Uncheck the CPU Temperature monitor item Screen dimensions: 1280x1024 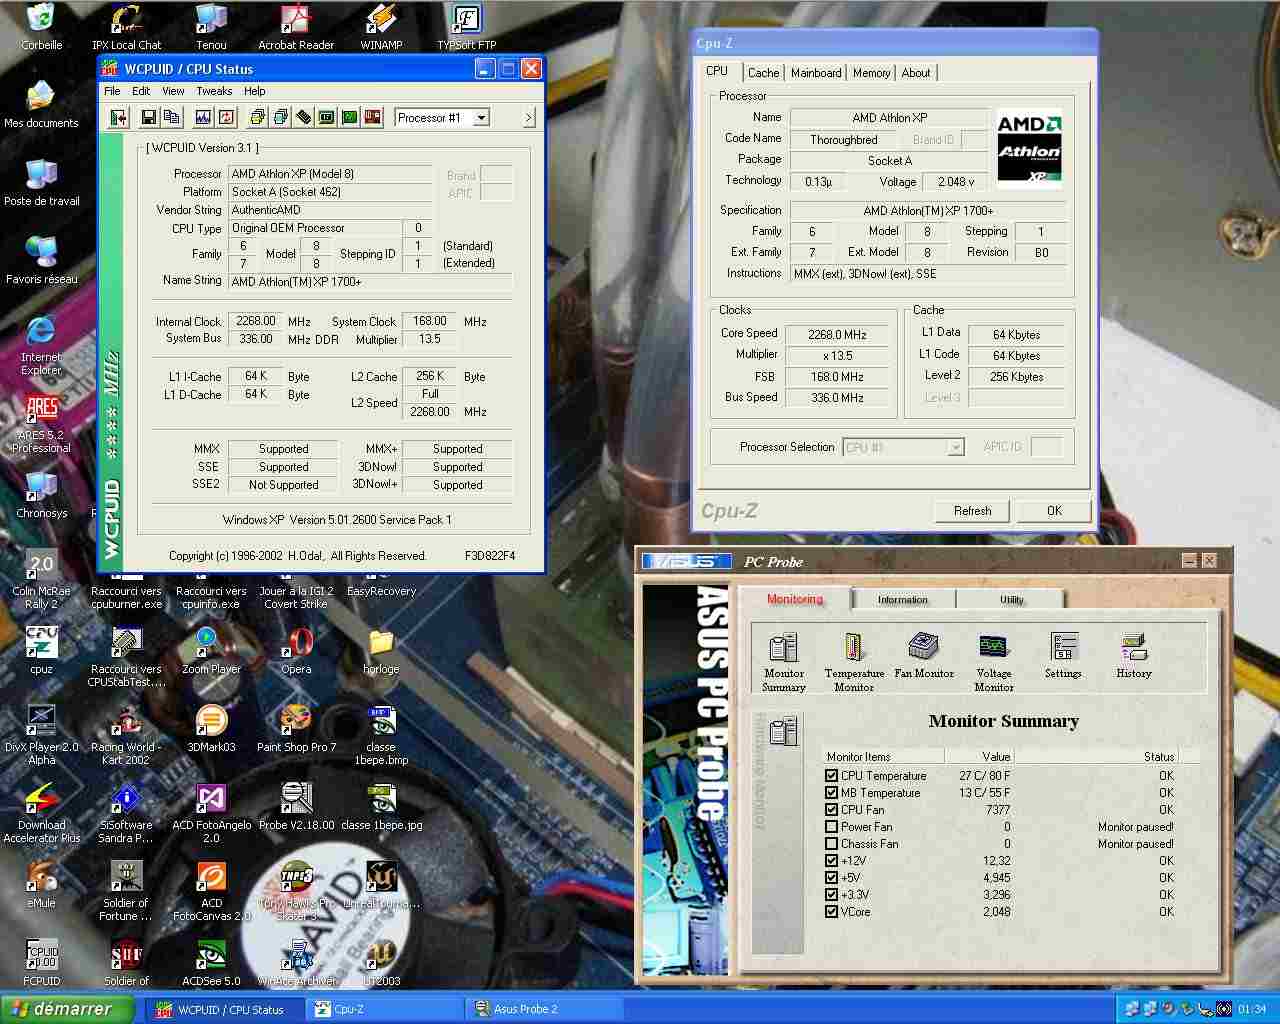[831, 775]
